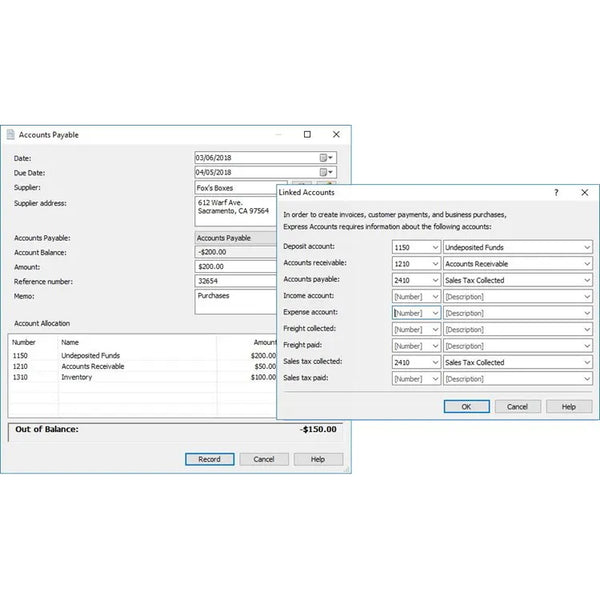Click the Memo box containing Purchases
Screen dimensions: 600x600
pos(236,302)
